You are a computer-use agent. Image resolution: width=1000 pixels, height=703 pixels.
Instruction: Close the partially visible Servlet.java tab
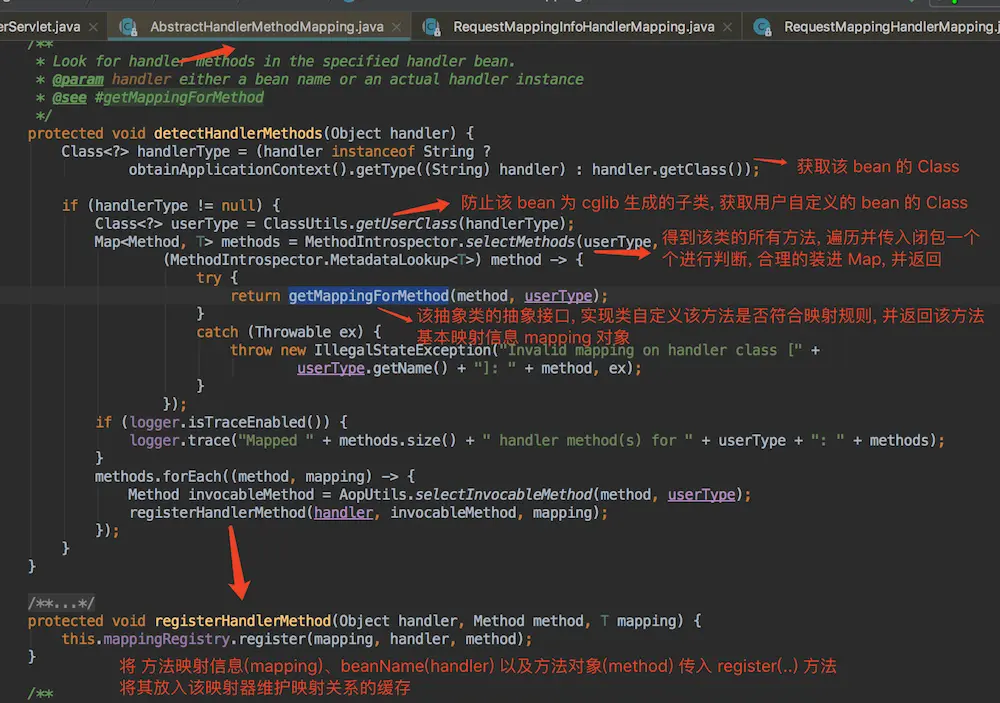(92, 27)
